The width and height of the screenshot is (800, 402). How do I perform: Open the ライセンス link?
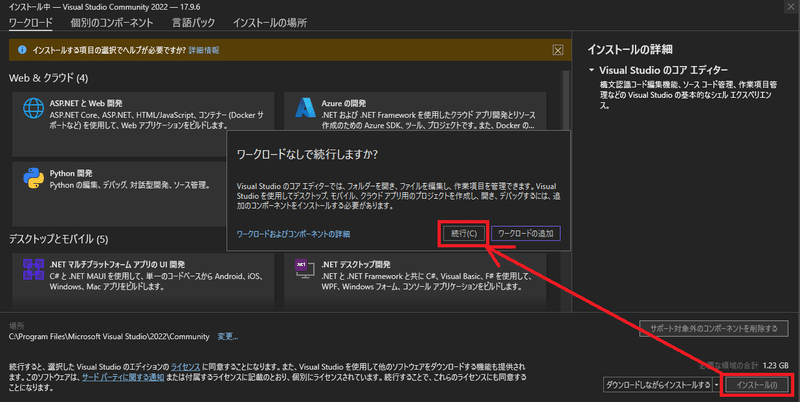185,367
